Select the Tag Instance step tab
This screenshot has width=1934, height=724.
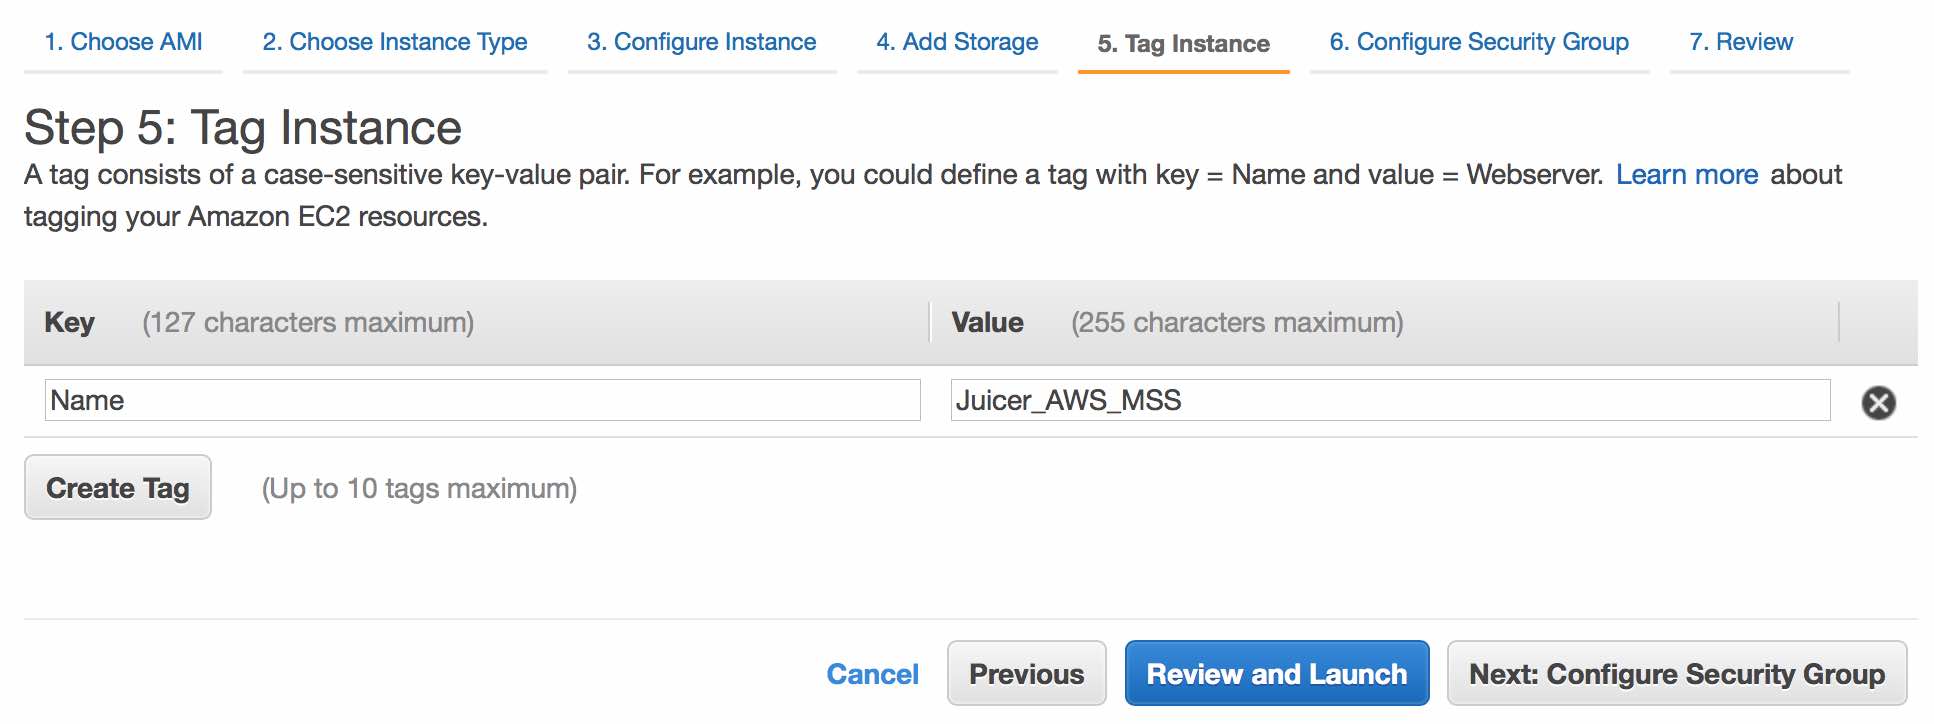1184,44
